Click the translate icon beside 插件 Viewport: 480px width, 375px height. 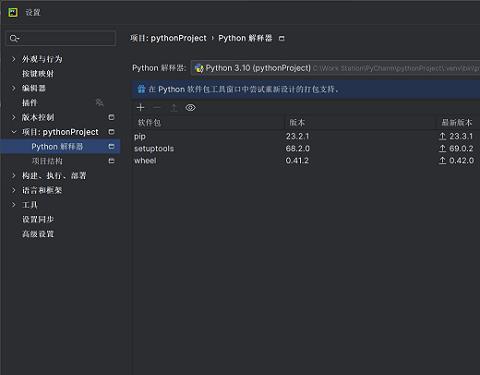click(x=100, y=103)
